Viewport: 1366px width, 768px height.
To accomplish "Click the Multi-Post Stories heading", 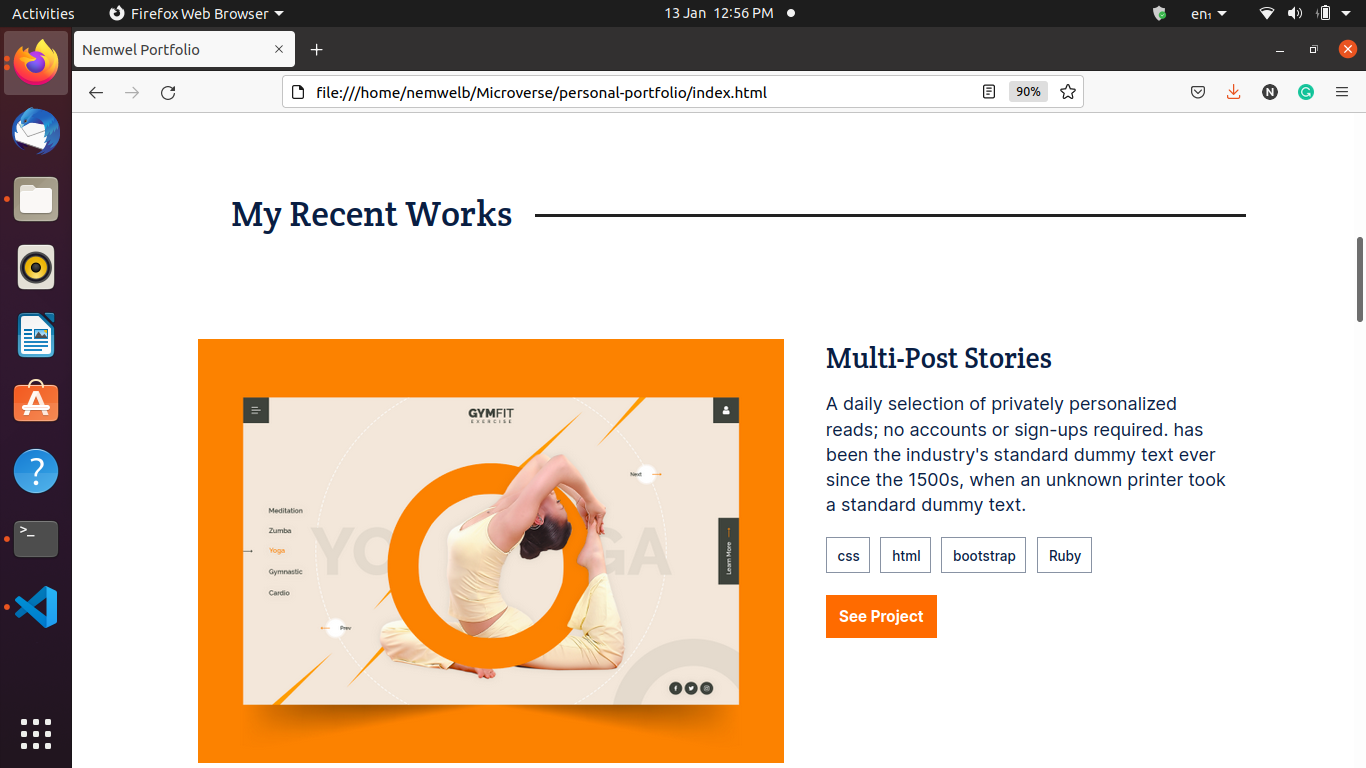I will tap(939, 358).
